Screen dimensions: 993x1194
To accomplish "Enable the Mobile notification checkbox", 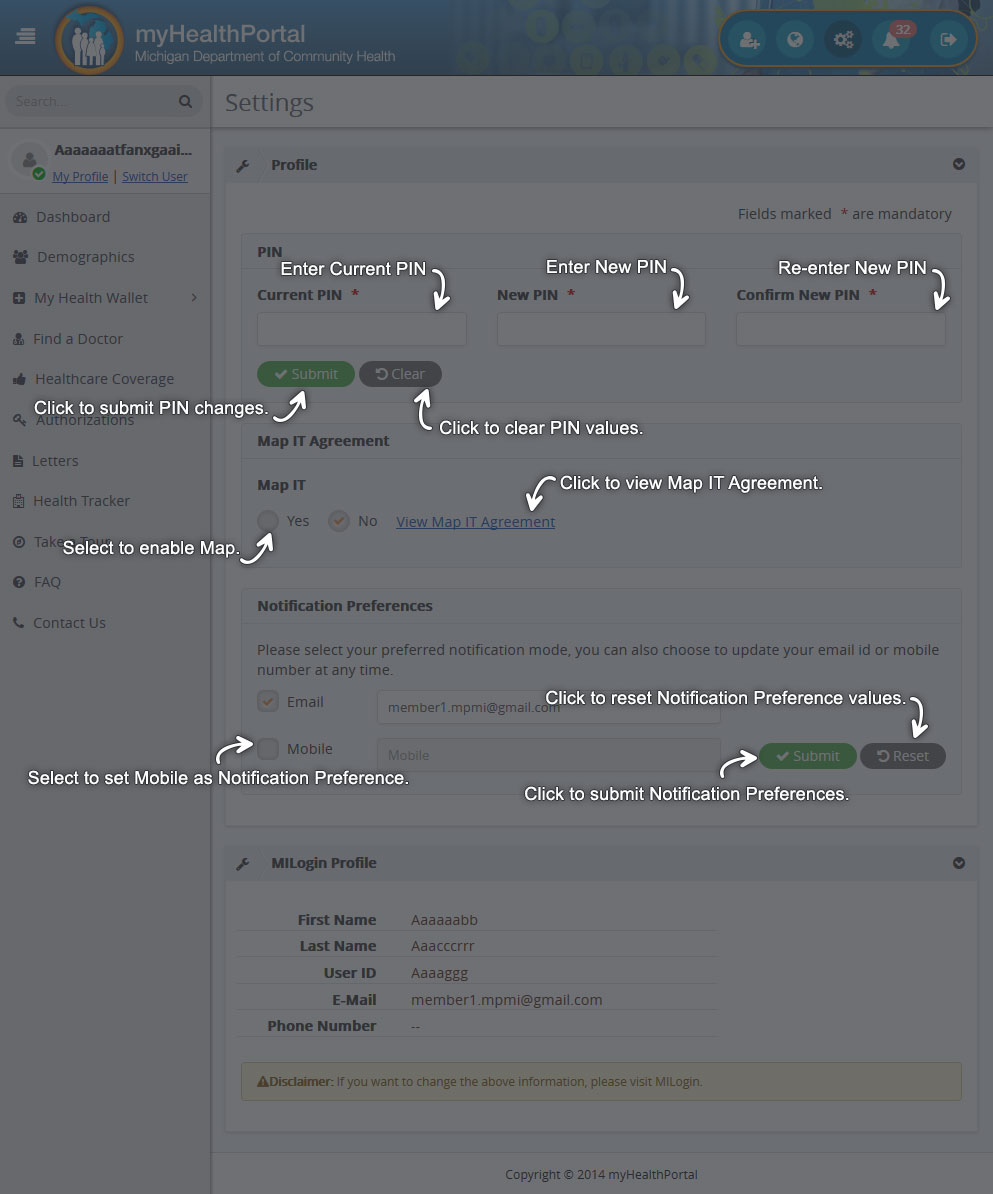I will click(x=268, y=749).
